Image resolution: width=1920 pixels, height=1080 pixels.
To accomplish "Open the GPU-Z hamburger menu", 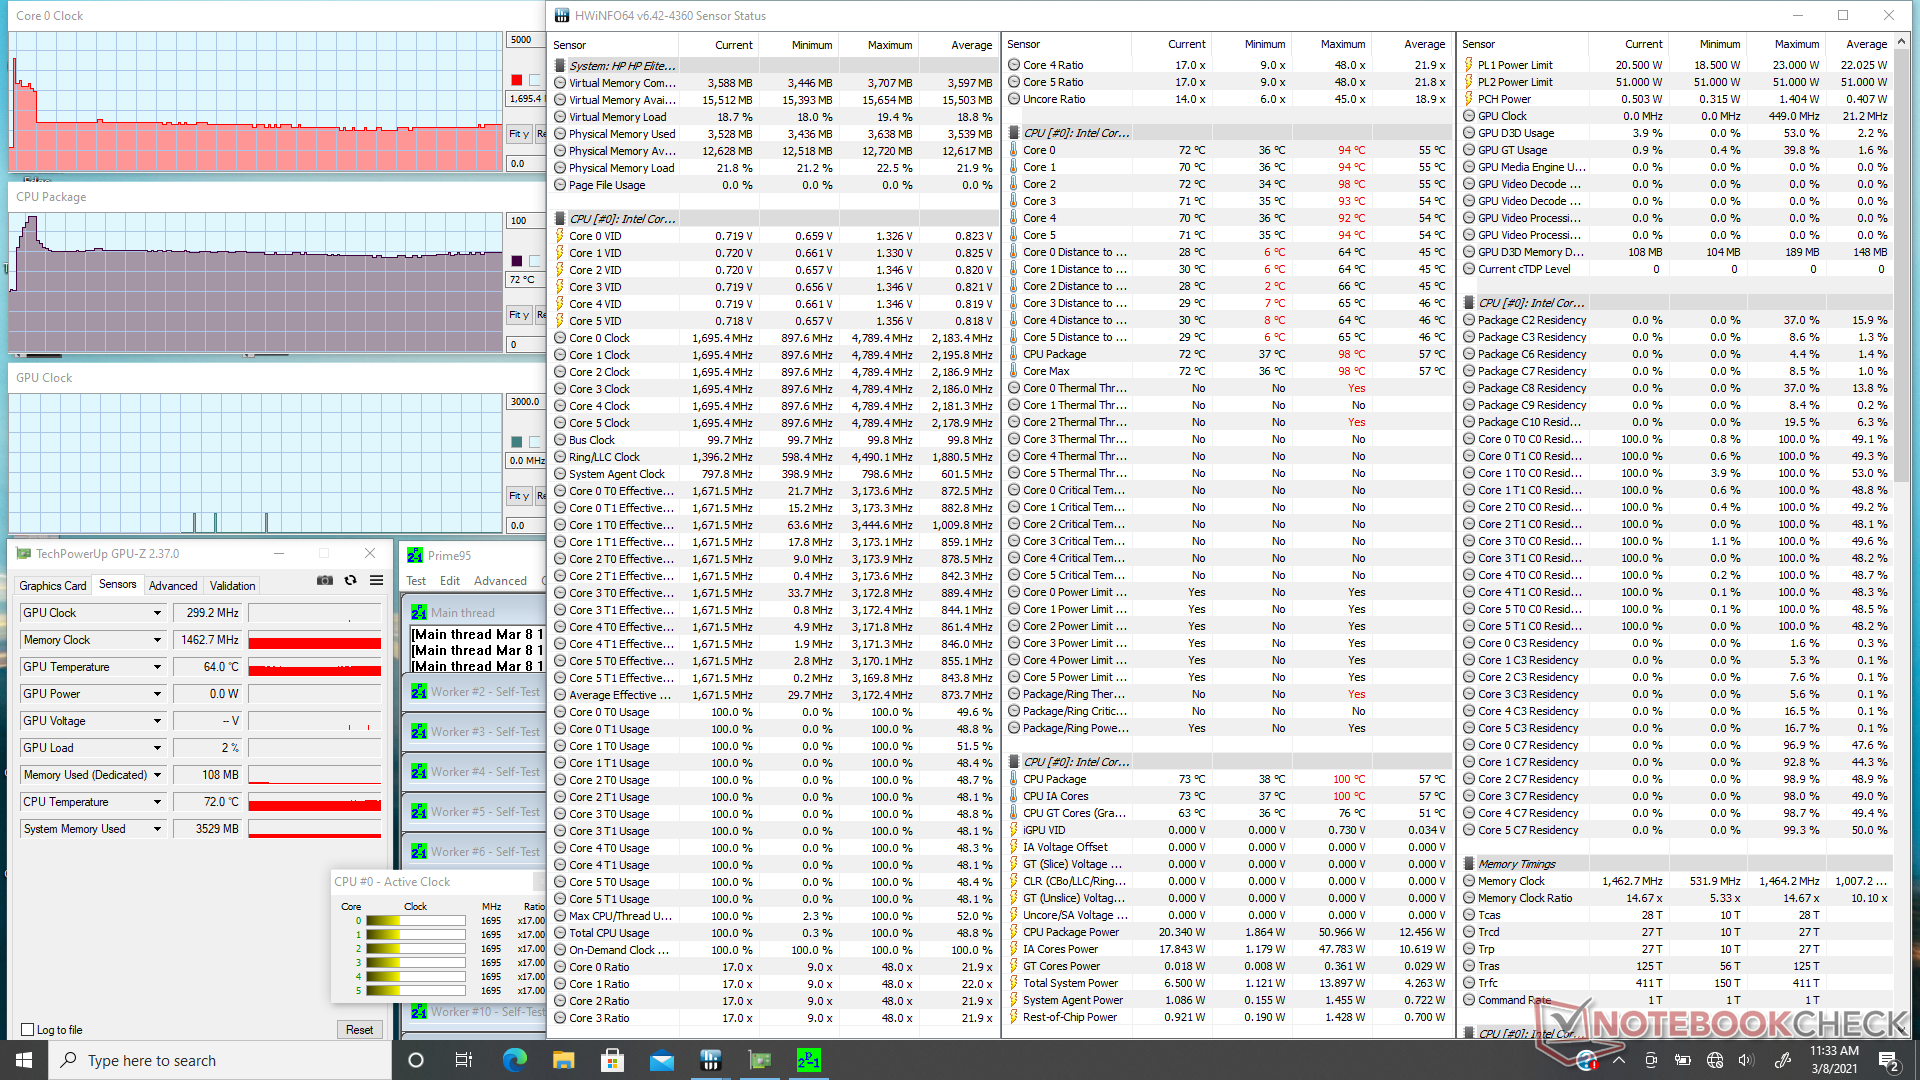I will [376, 581].
